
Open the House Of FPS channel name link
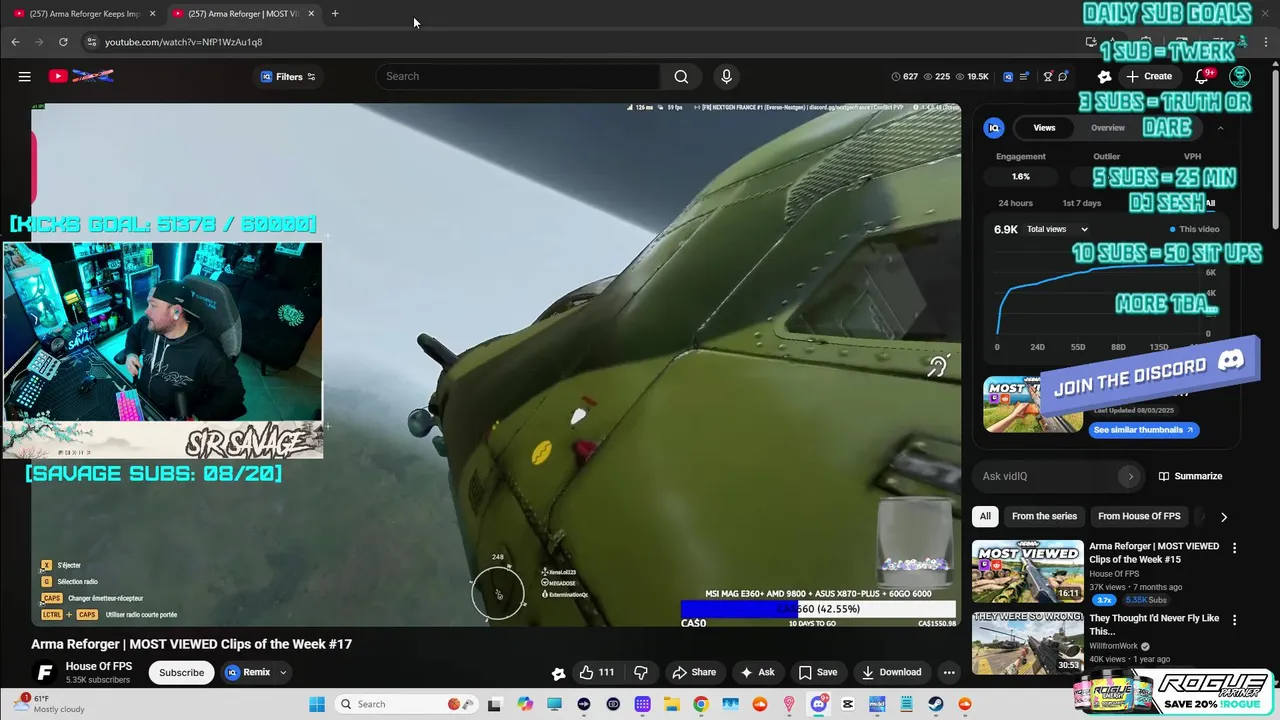[99, 666]
